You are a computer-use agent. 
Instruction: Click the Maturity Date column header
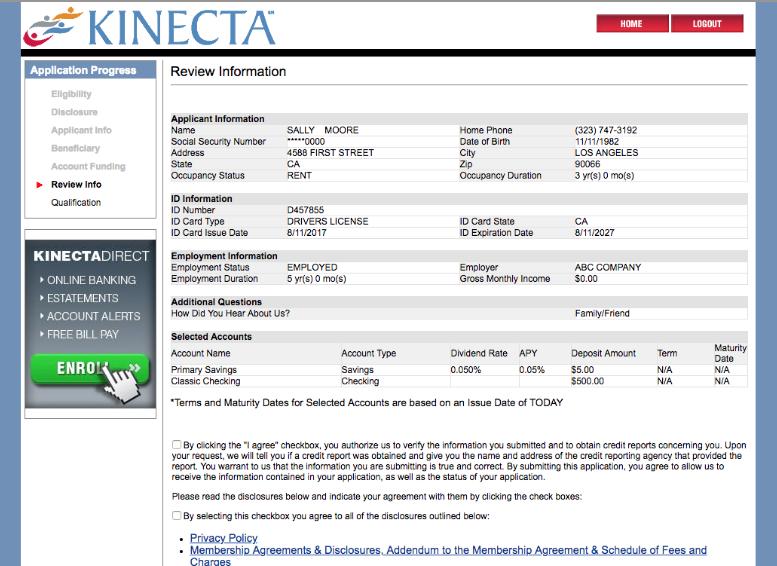[730, 353]
